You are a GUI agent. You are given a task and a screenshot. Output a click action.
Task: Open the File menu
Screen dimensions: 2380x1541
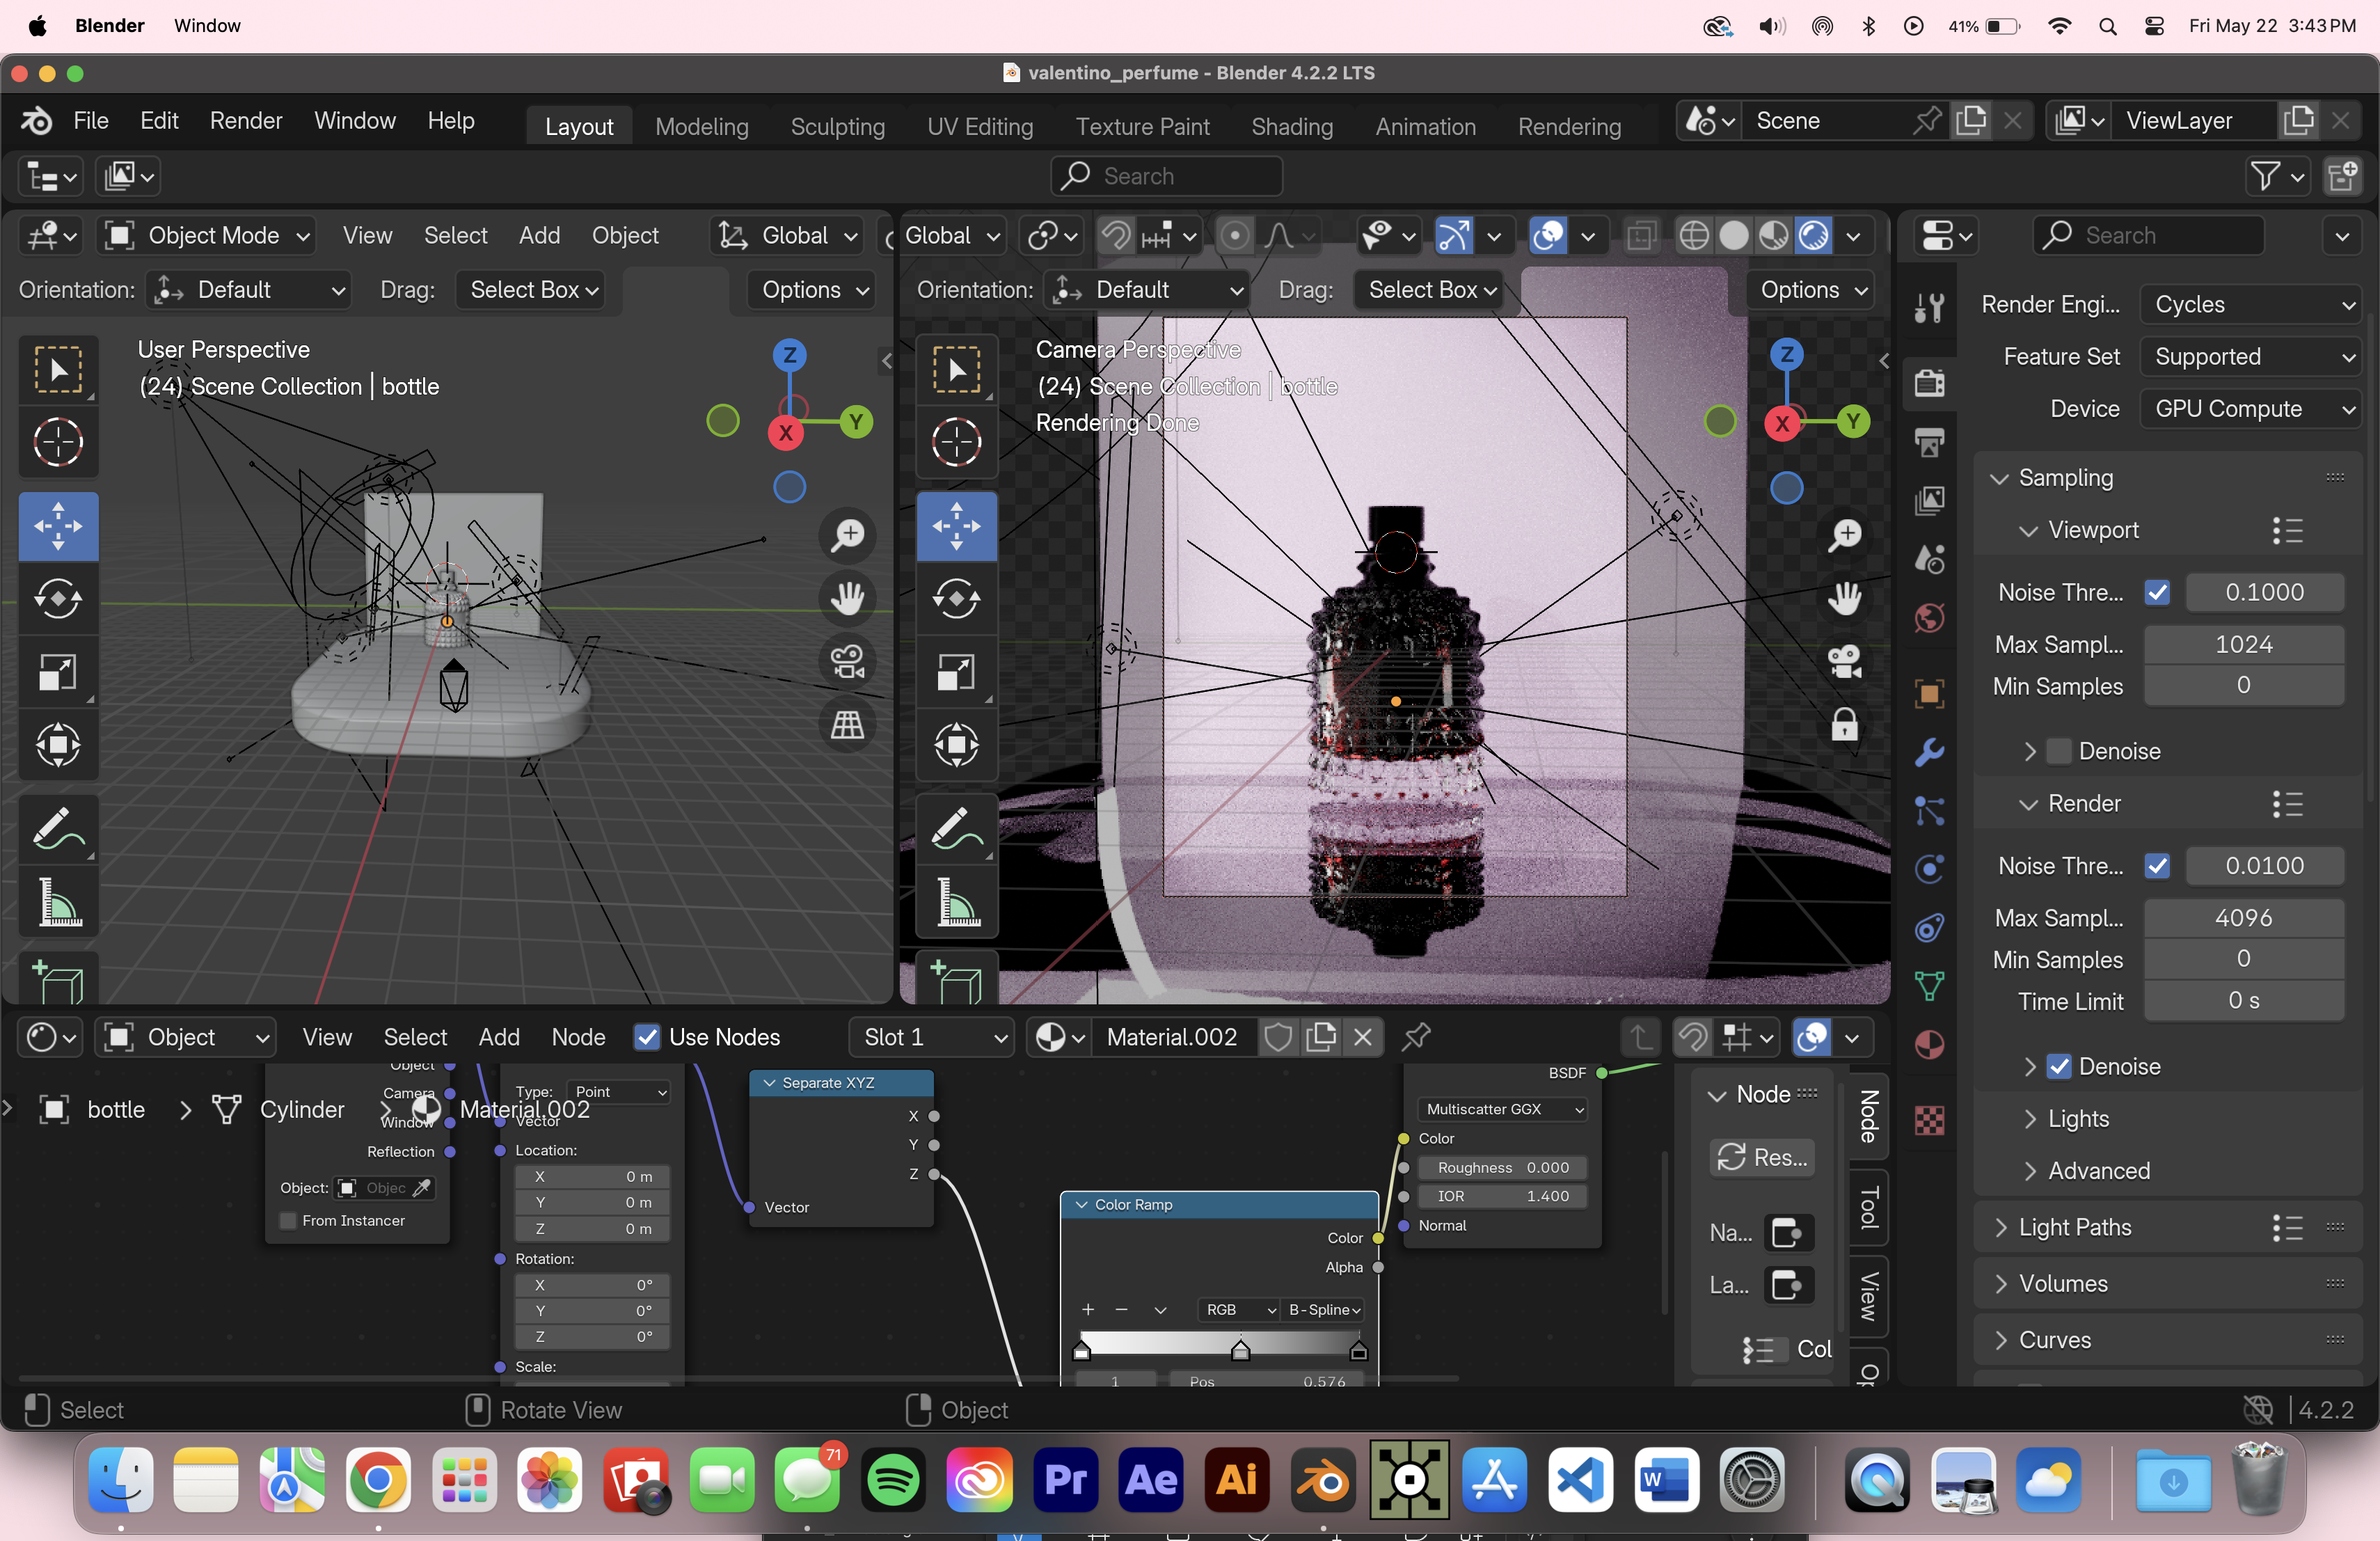[90, 121]
